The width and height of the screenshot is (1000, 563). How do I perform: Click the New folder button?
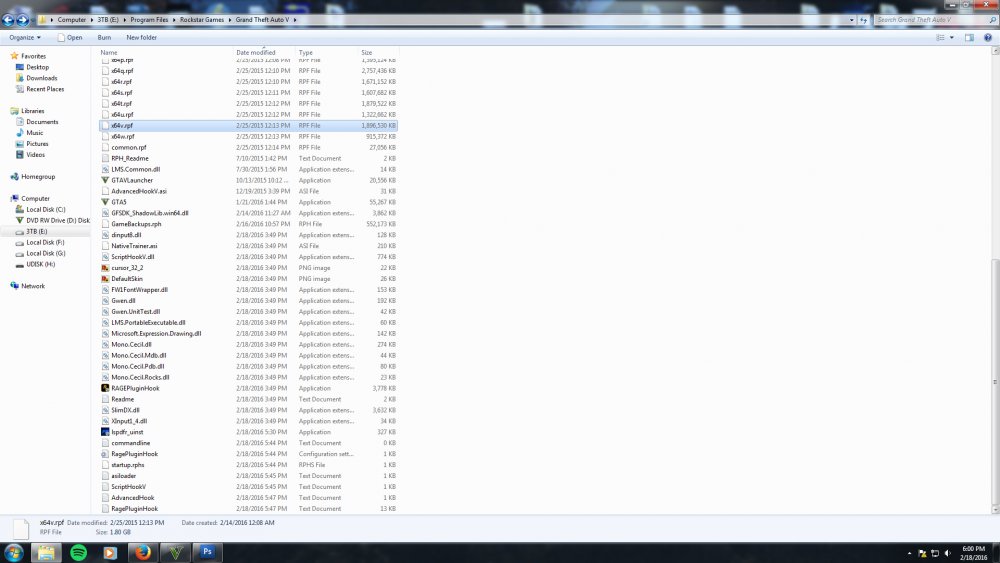click(142, 38)
